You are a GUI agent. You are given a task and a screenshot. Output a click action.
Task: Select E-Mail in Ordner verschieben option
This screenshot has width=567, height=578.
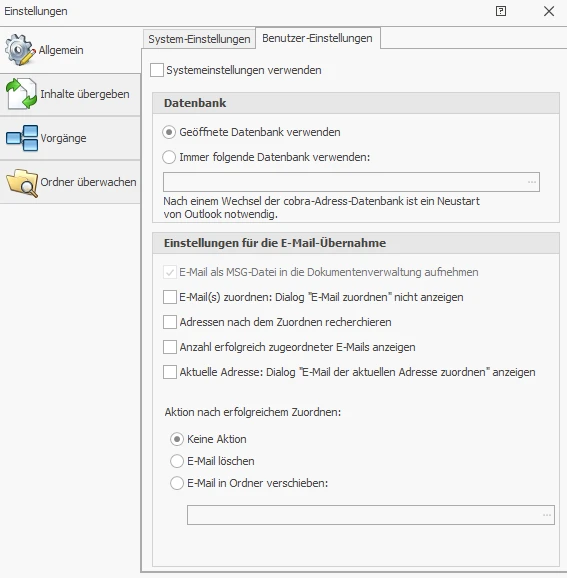coord(177,483)
